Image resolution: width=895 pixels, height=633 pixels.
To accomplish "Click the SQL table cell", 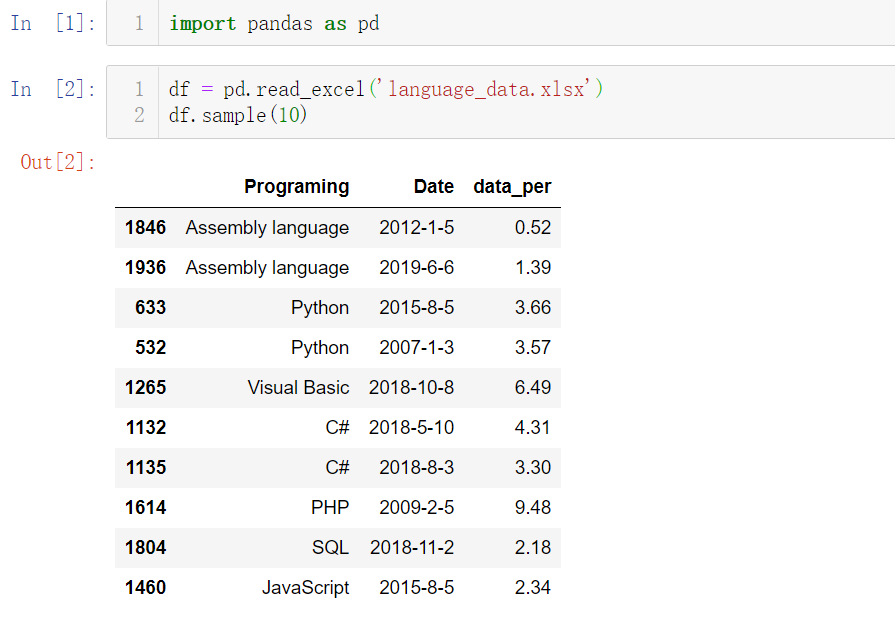I will tap(330, 548).
